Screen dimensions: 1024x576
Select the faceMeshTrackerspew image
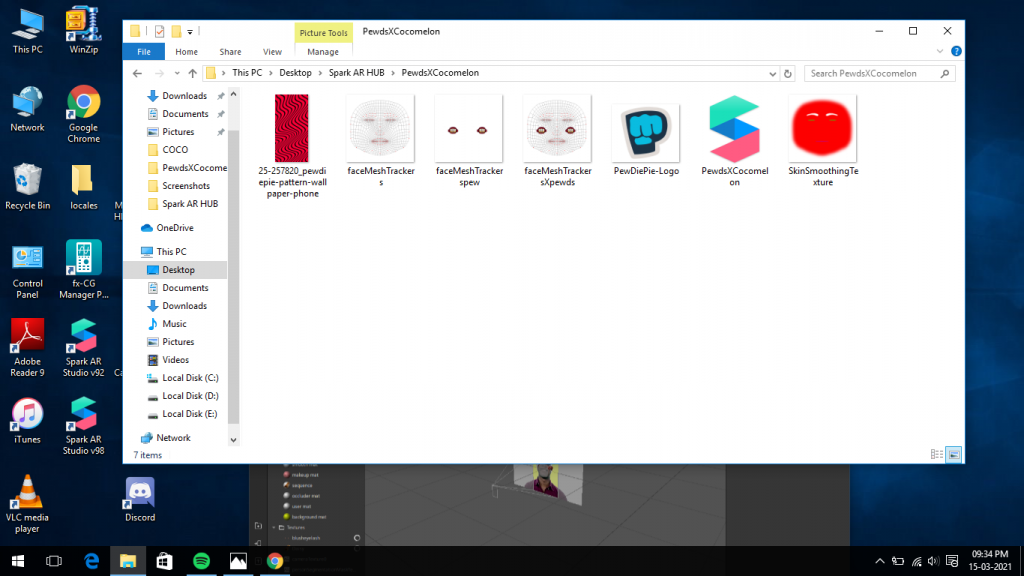point(469,141)
